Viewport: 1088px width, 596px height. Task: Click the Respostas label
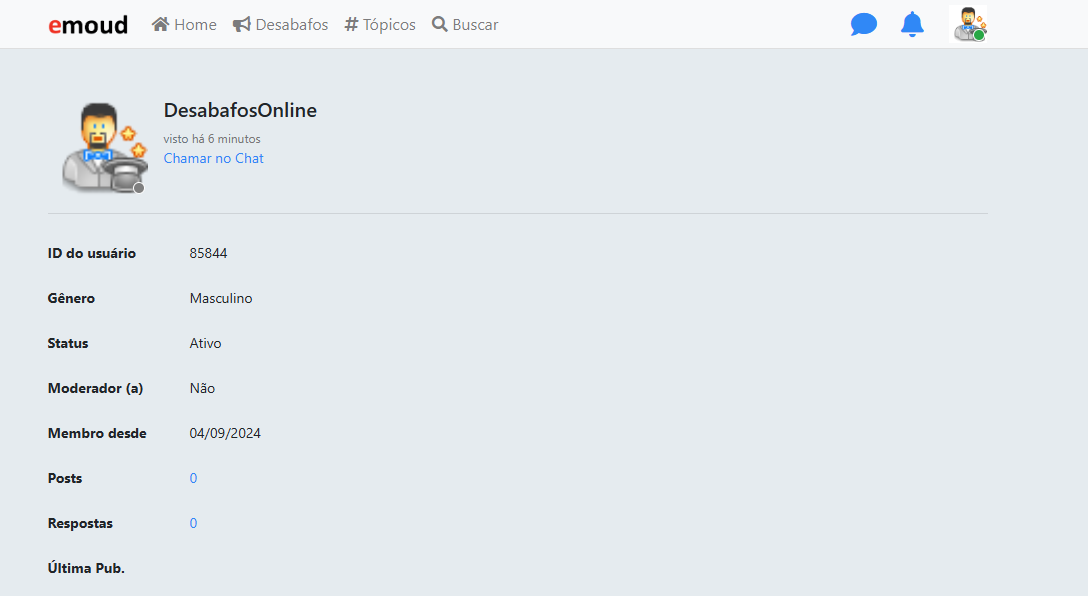pyautogui.click(x=80, y=523)
